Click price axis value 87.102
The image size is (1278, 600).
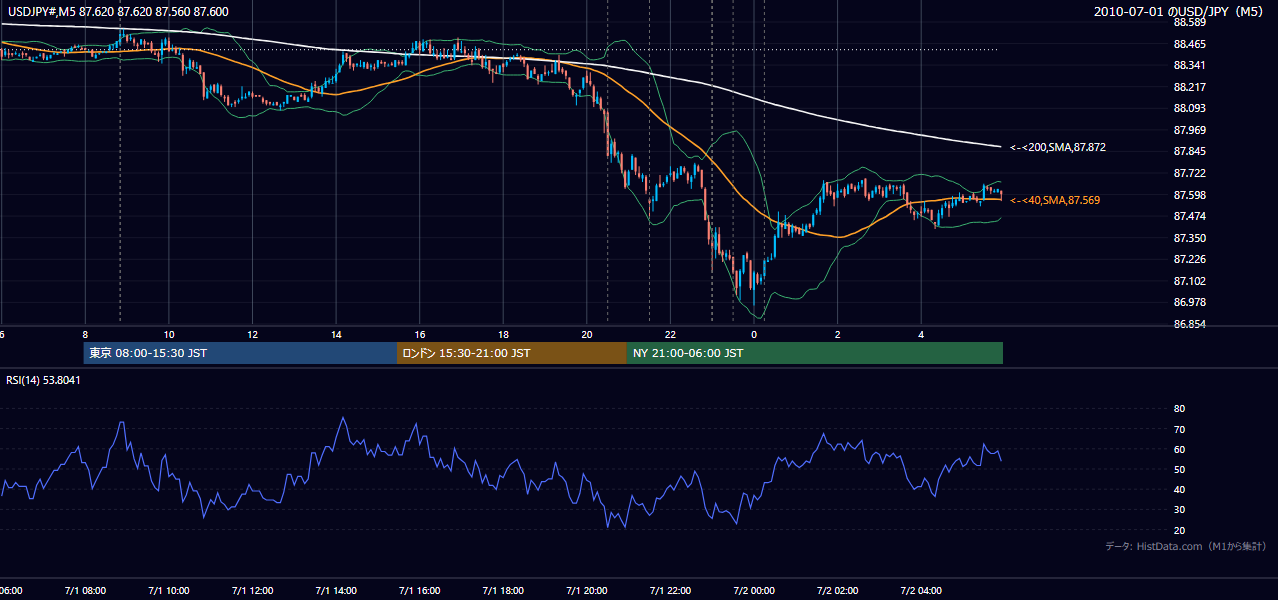click(1188, 281)
